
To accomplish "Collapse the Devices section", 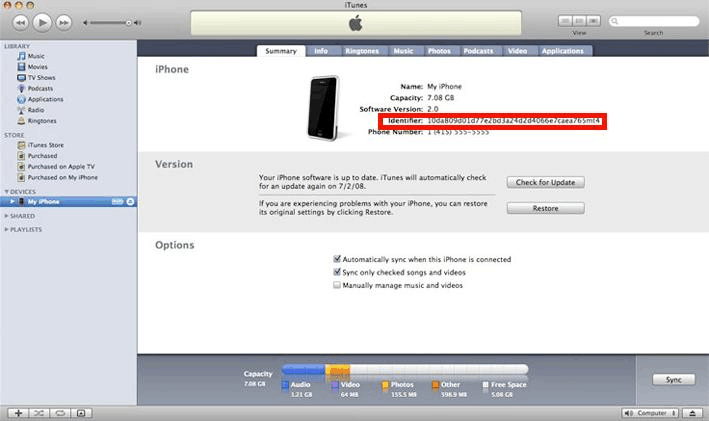I will point(6,192).
